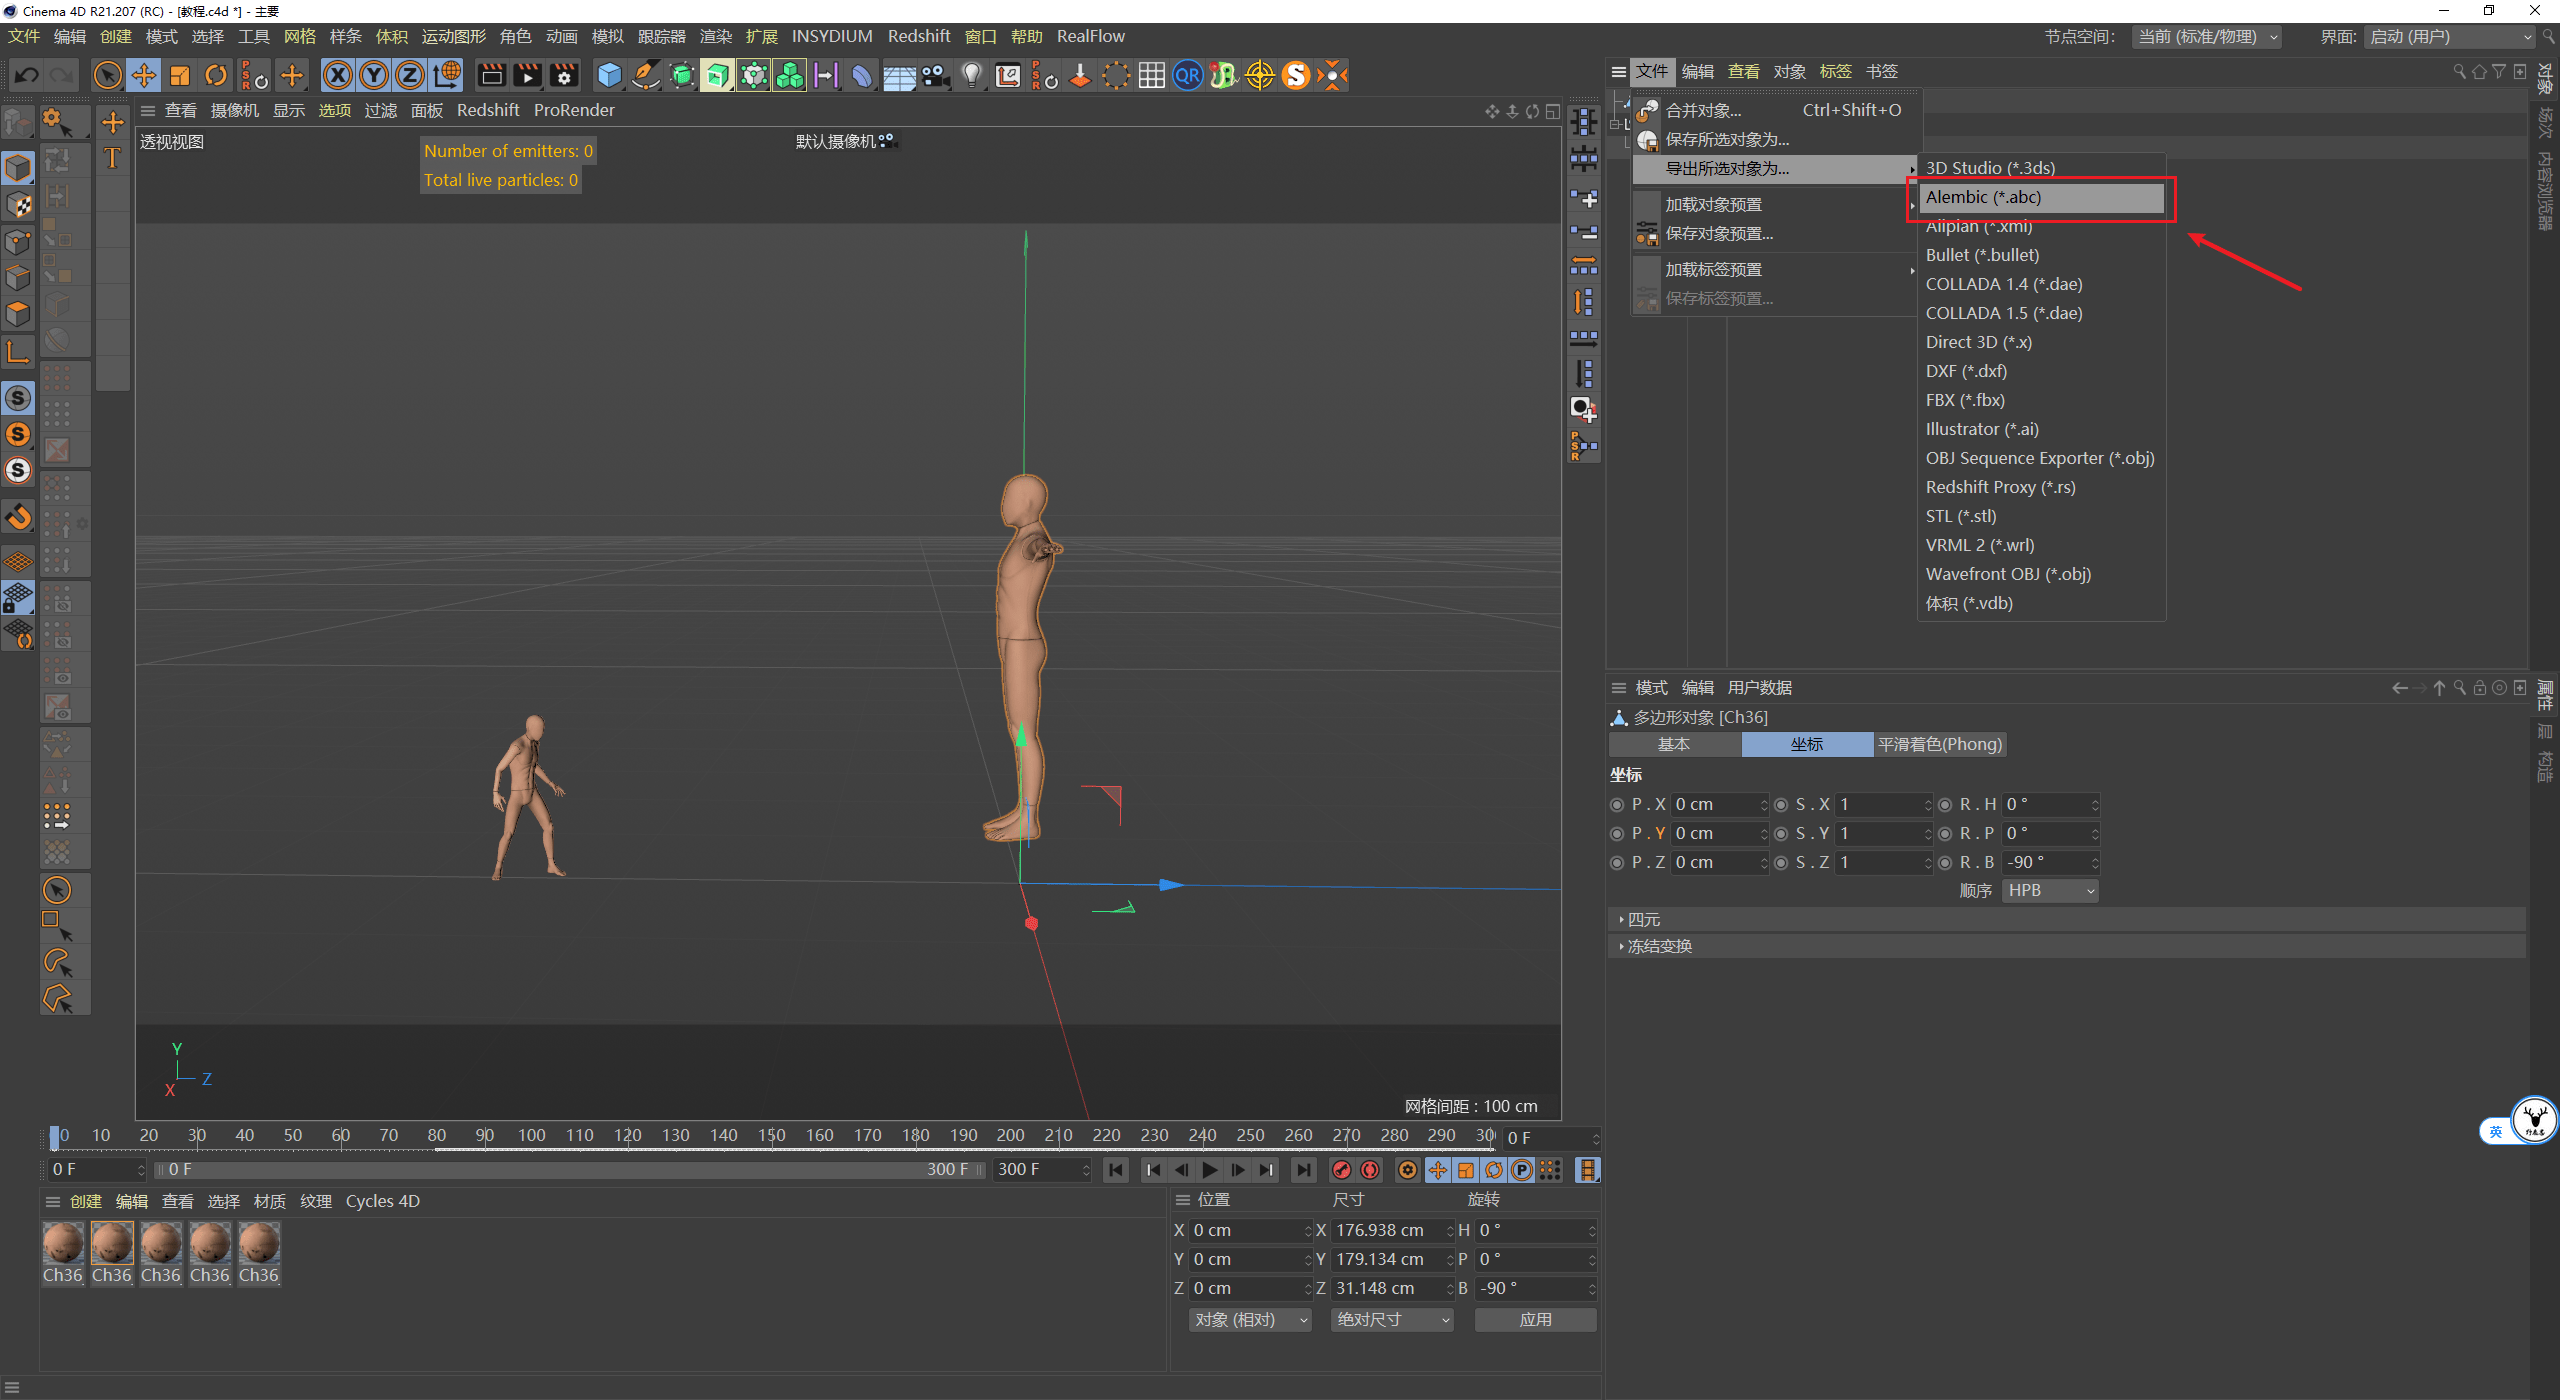Open the 绝对尺寸 size mode dropdown
The width and height of the screenshot is (2560, 1400).
(x=1392, y=1320)
